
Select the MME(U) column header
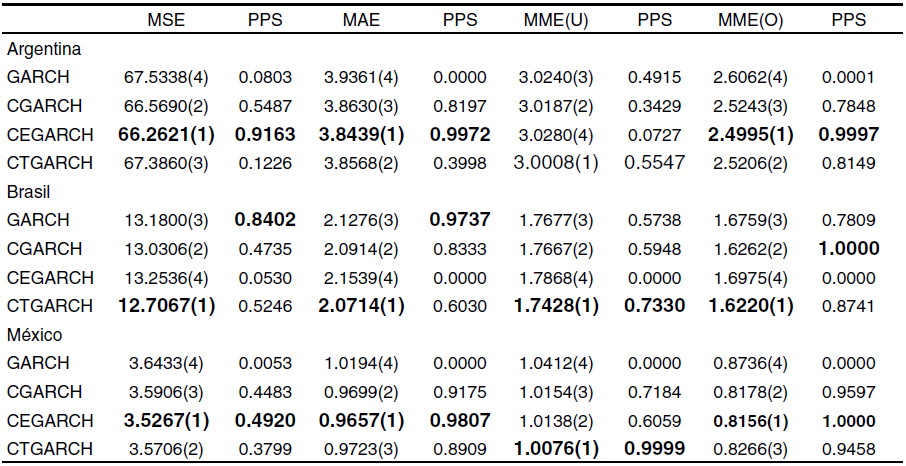(556, 20)
